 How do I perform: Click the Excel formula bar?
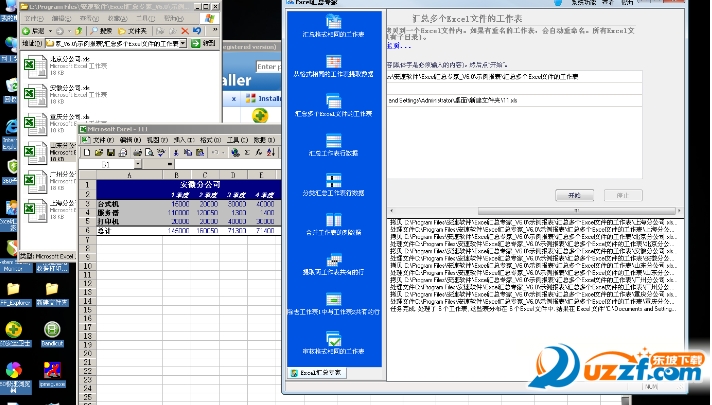(x=227, y=164)
